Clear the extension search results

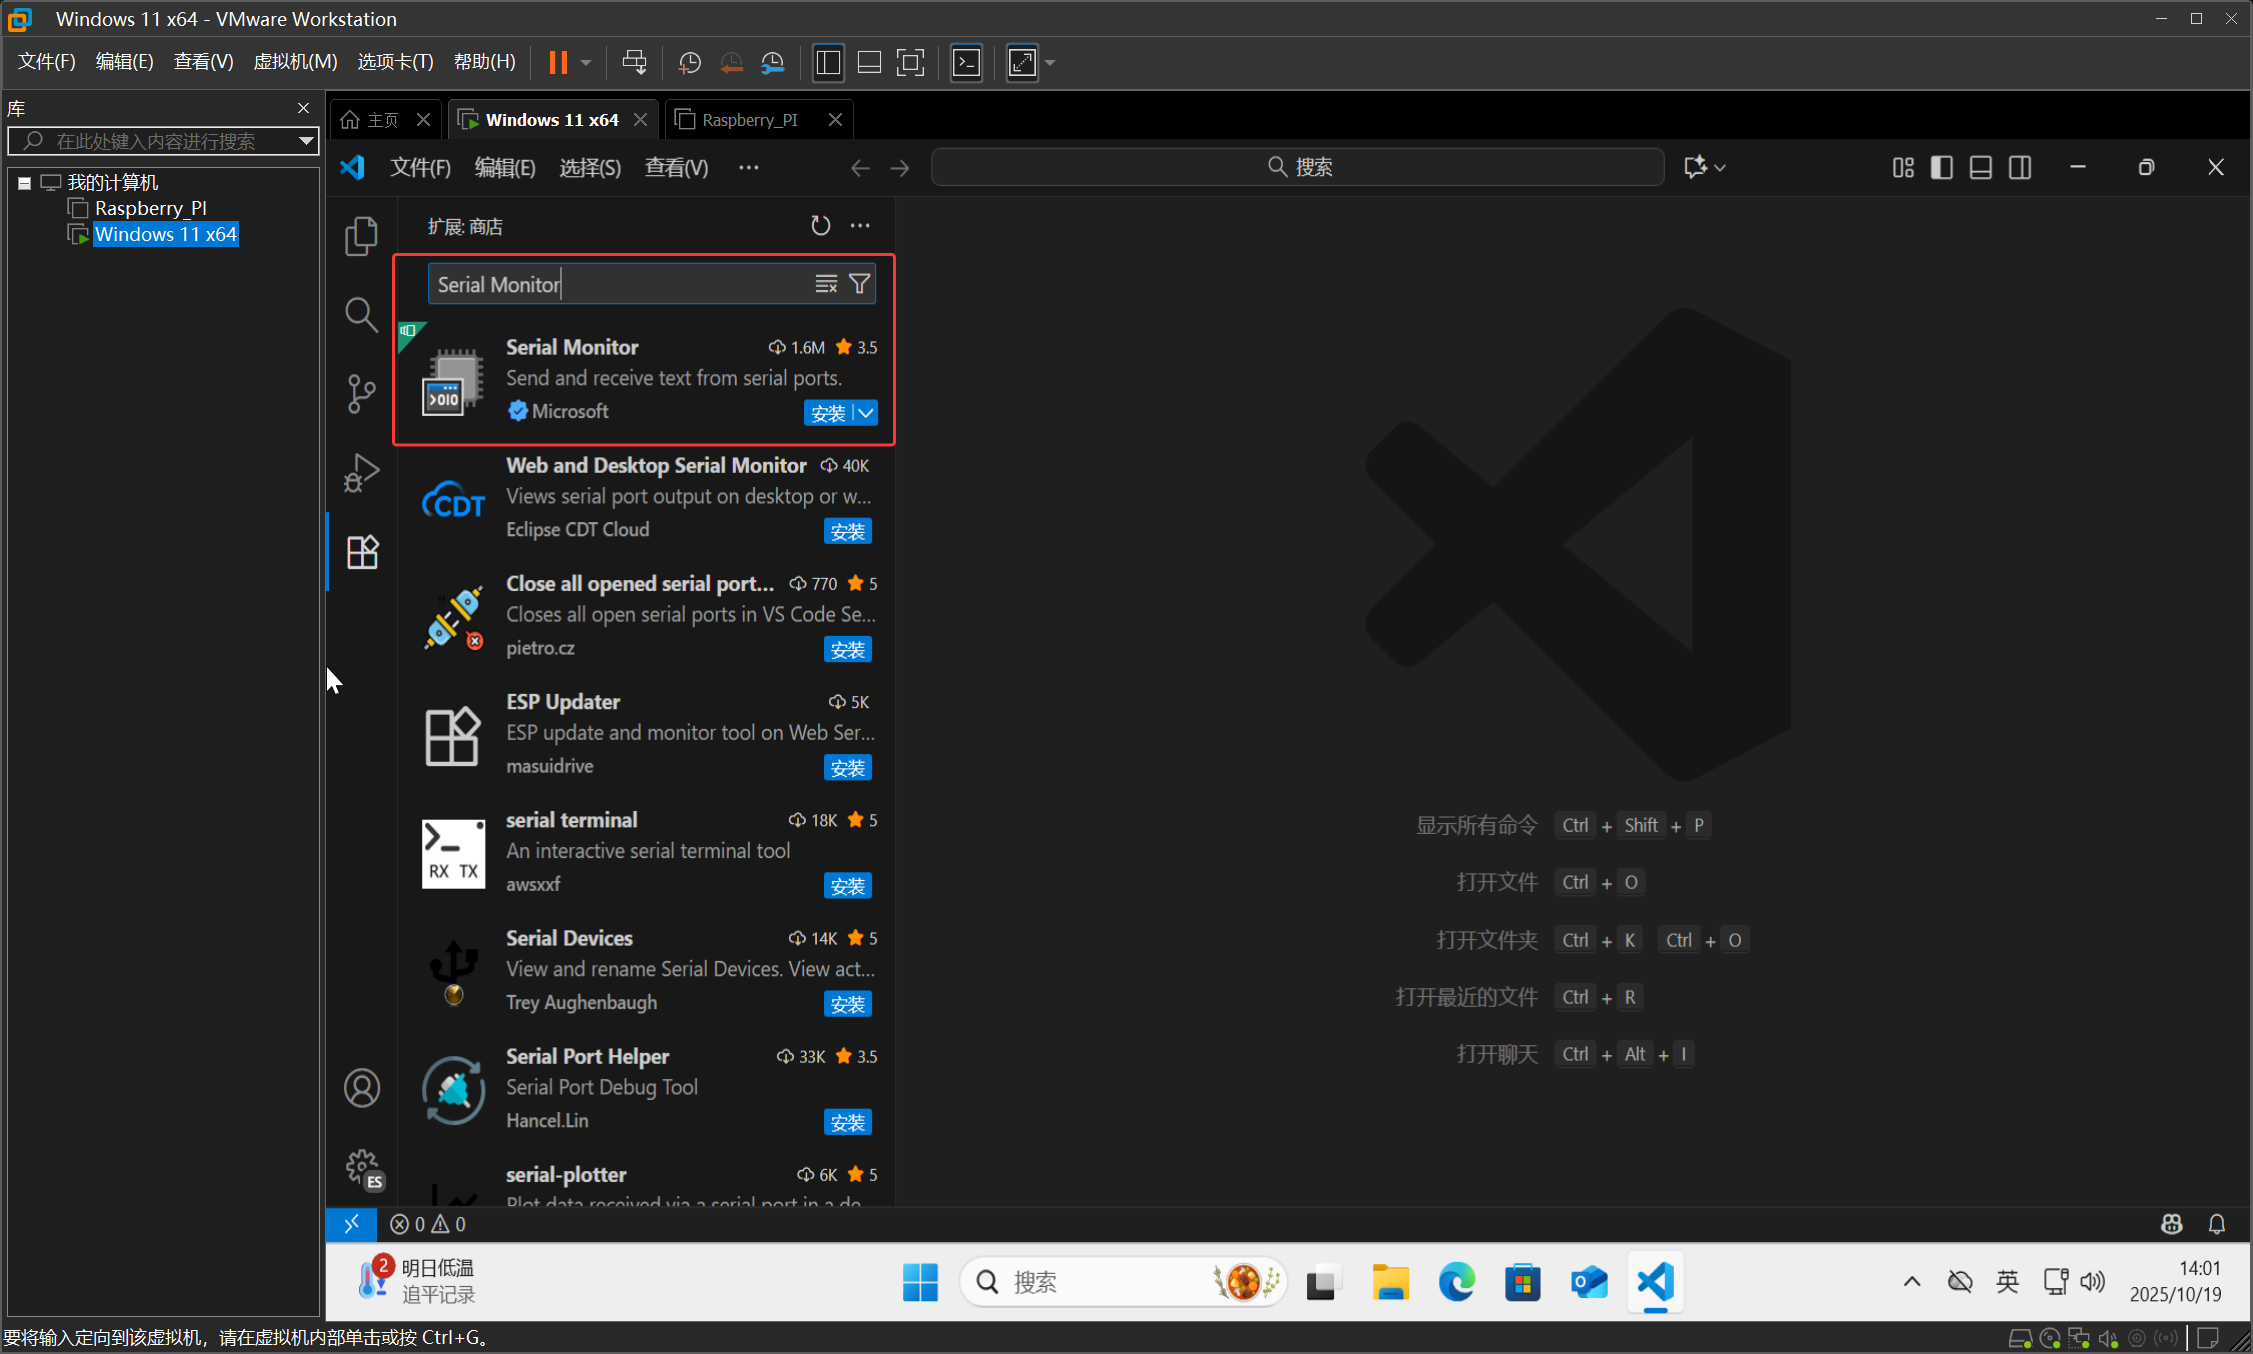pos(826,283)
